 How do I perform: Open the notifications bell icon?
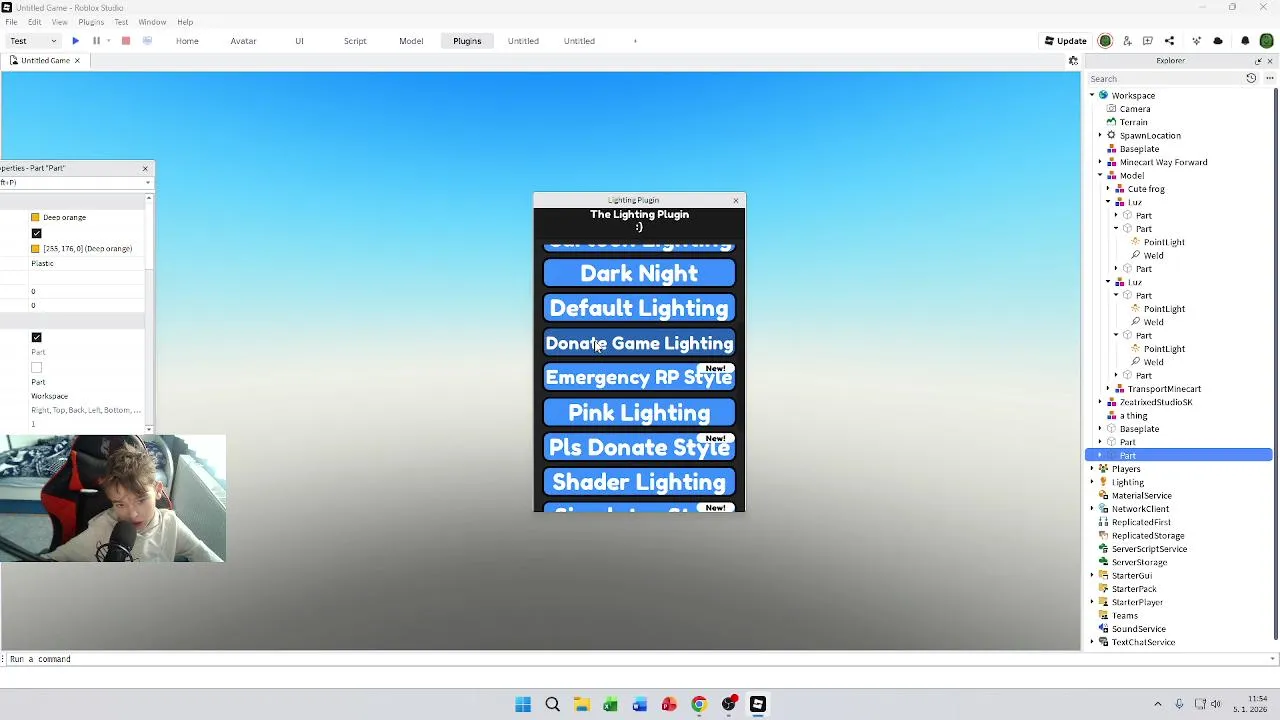(1245, 41)
